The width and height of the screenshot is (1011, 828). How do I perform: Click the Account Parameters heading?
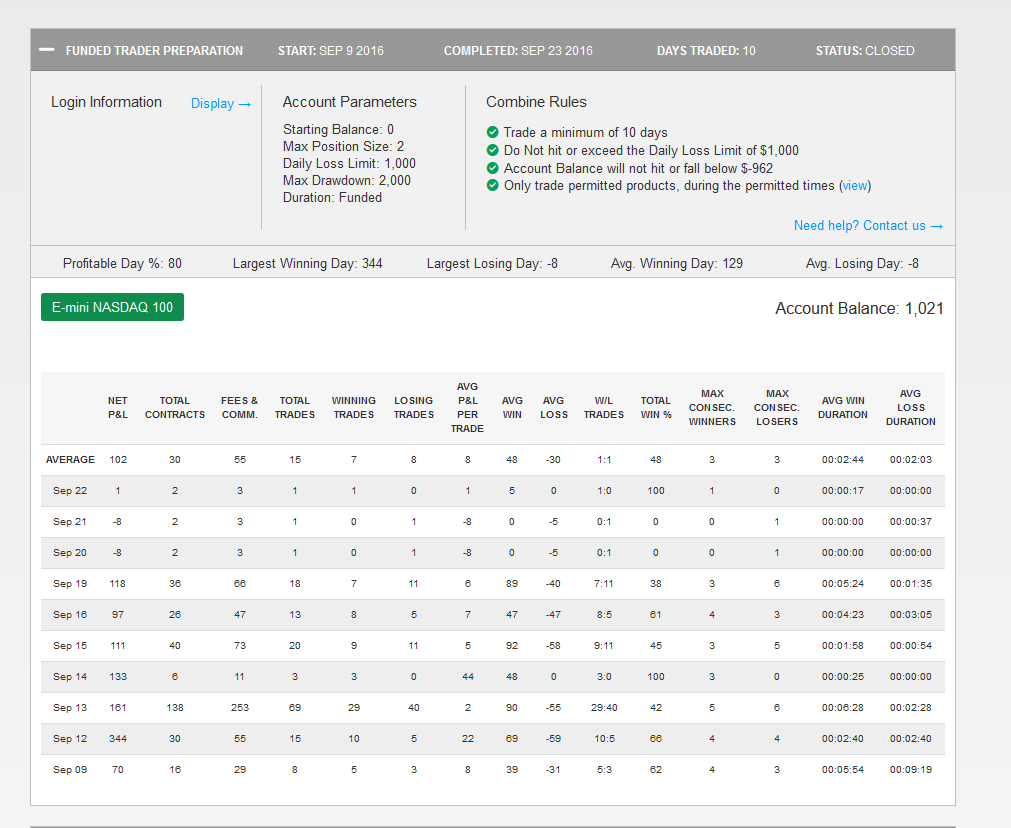tap(349, 102)
